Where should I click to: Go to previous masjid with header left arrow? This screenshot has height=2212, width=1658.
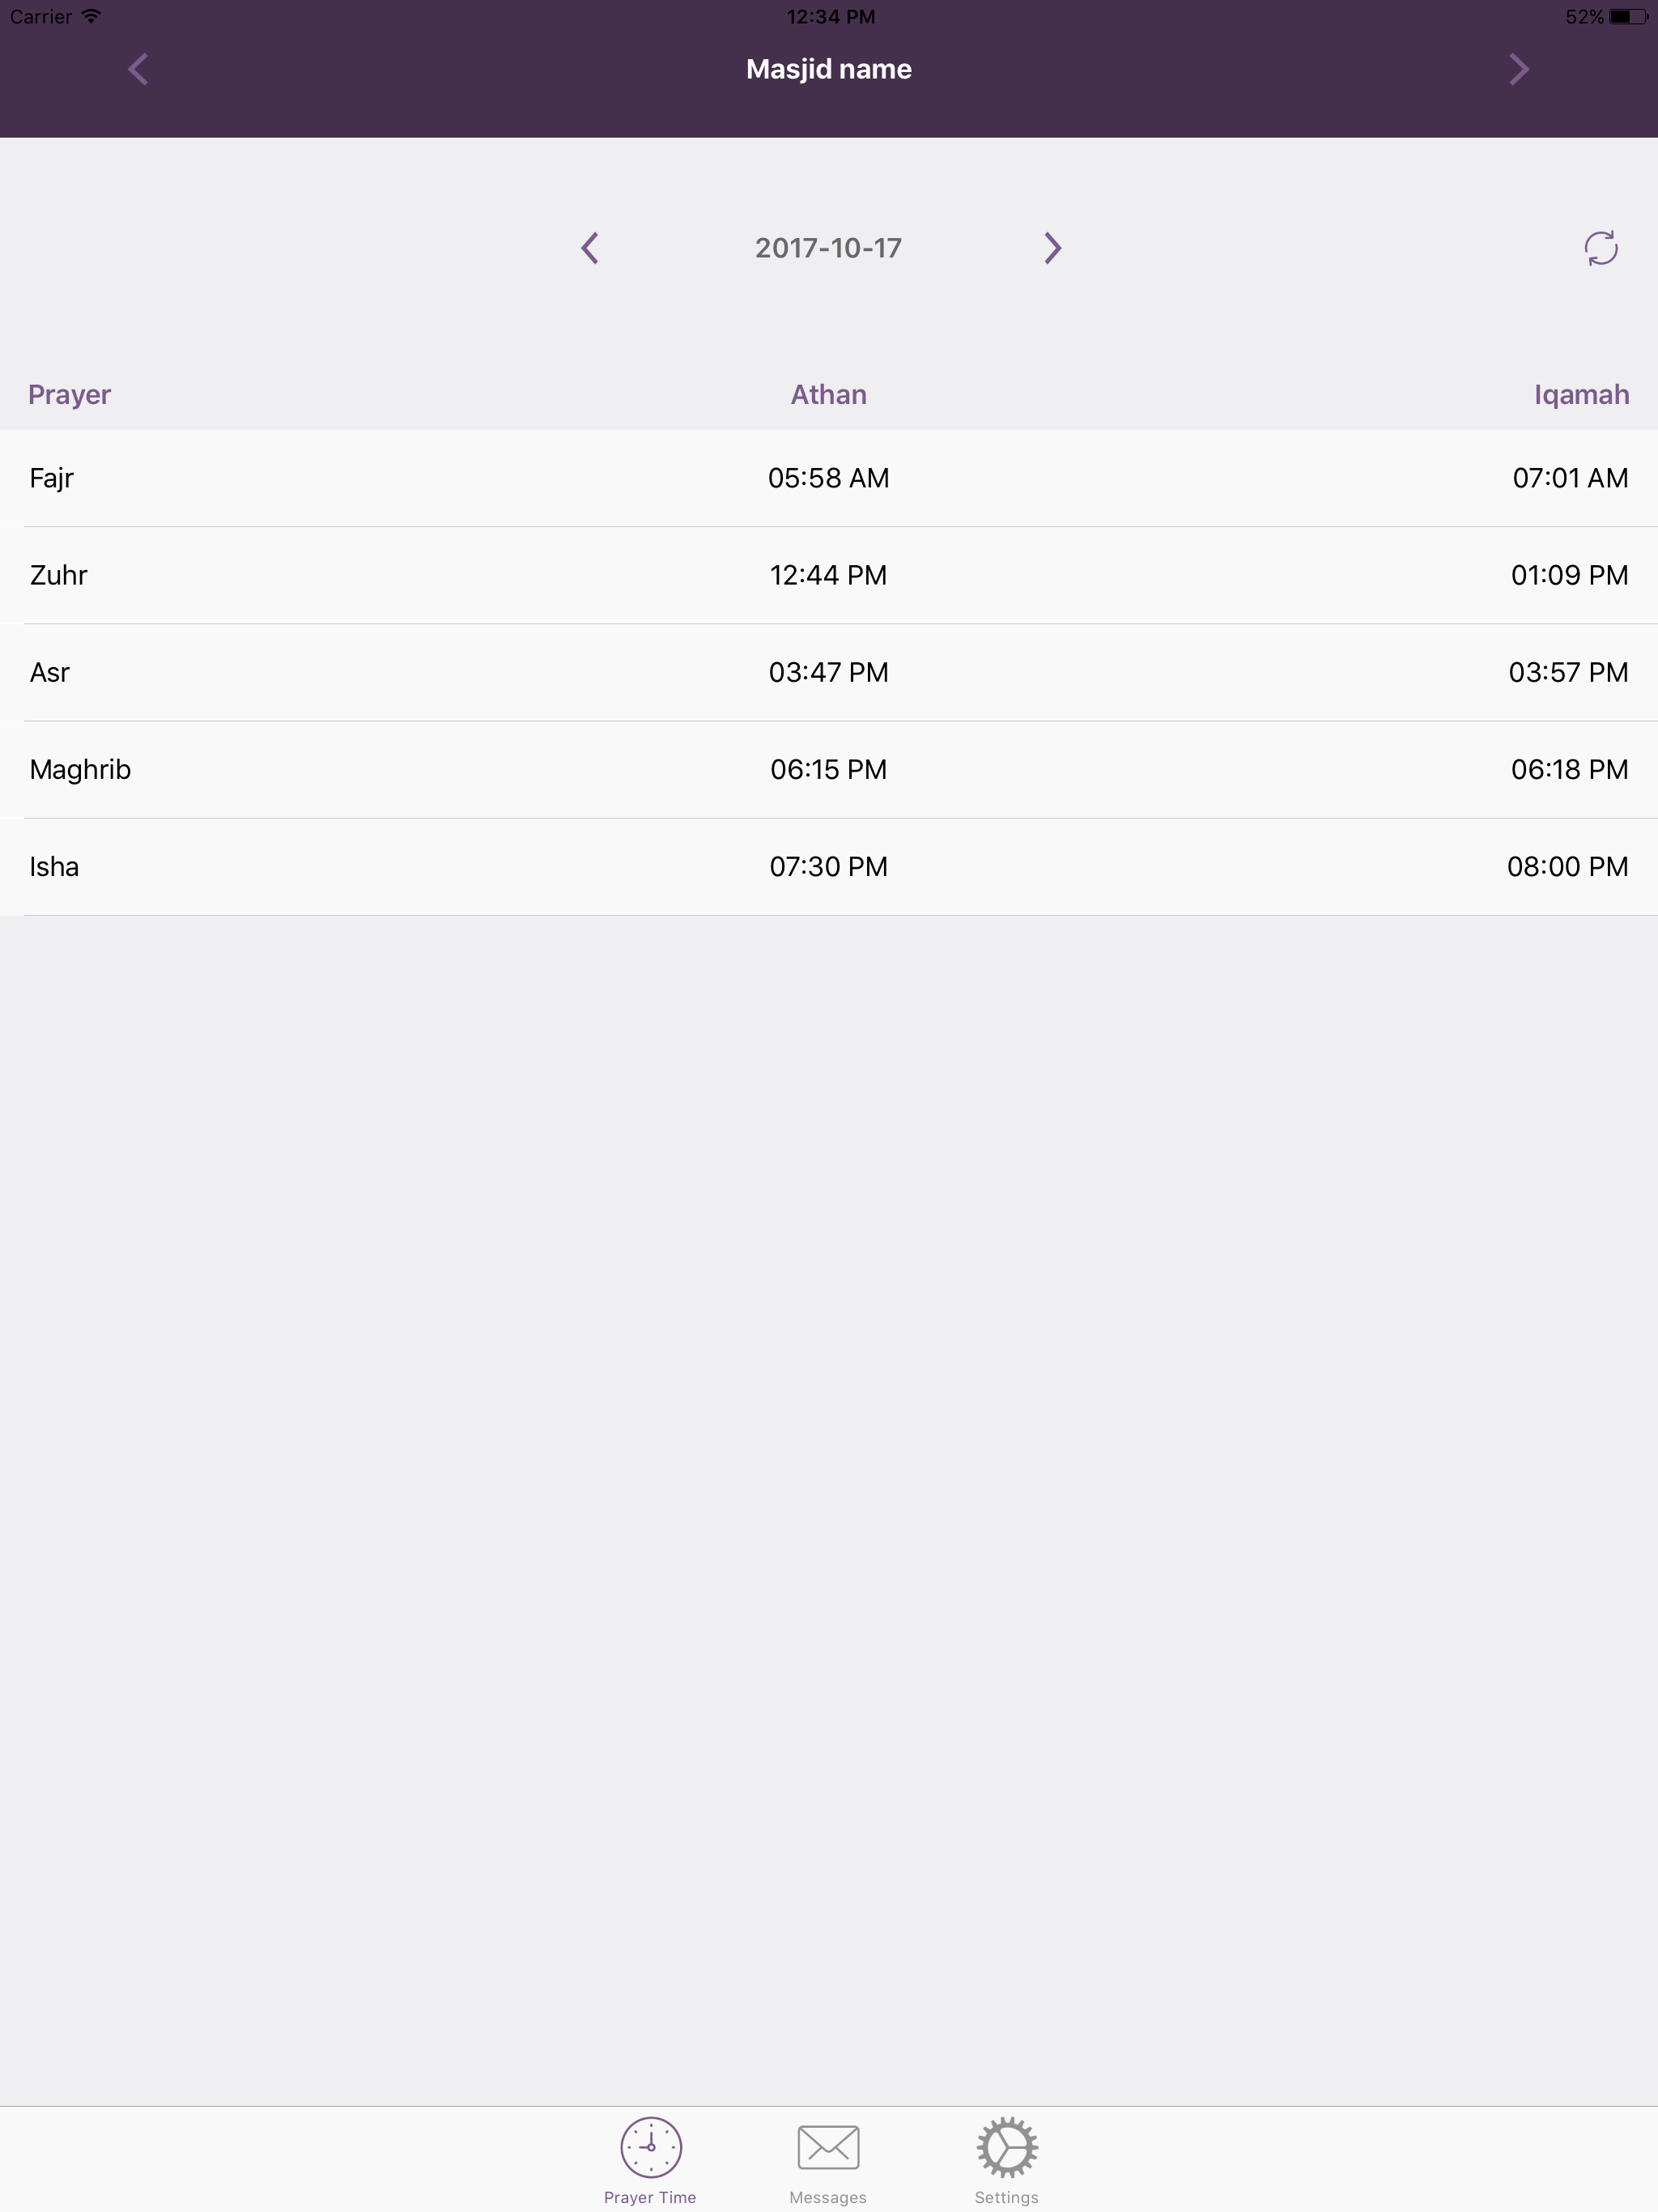pos(139,69)
